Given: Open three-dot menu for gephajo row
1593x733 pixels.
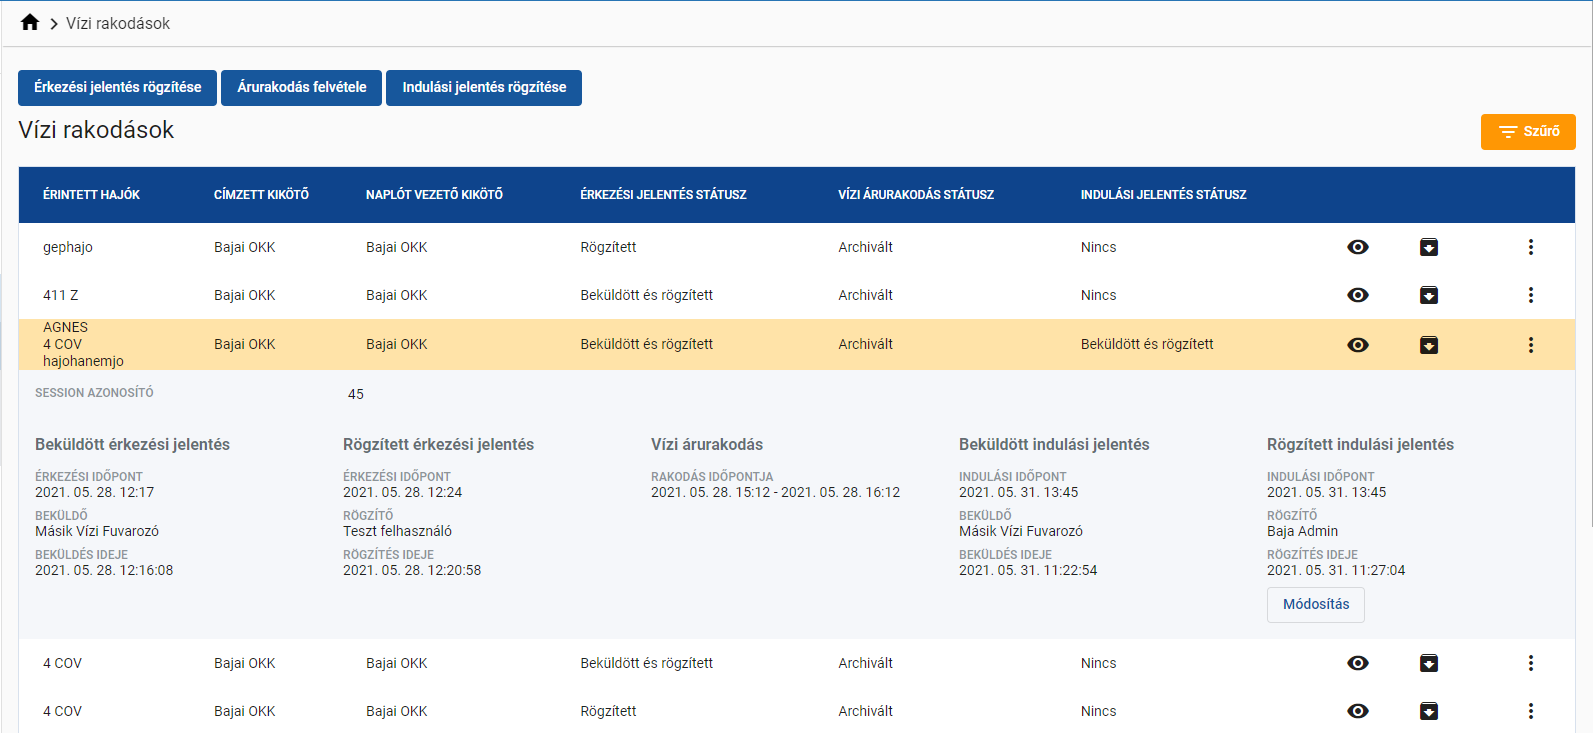Looking at the screenshot, I should [1530, 247].
